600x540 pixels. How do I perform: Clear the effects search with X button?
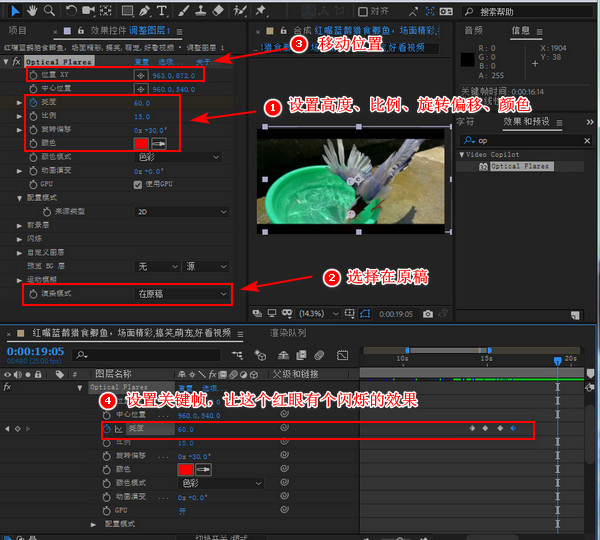coord(587,141)
